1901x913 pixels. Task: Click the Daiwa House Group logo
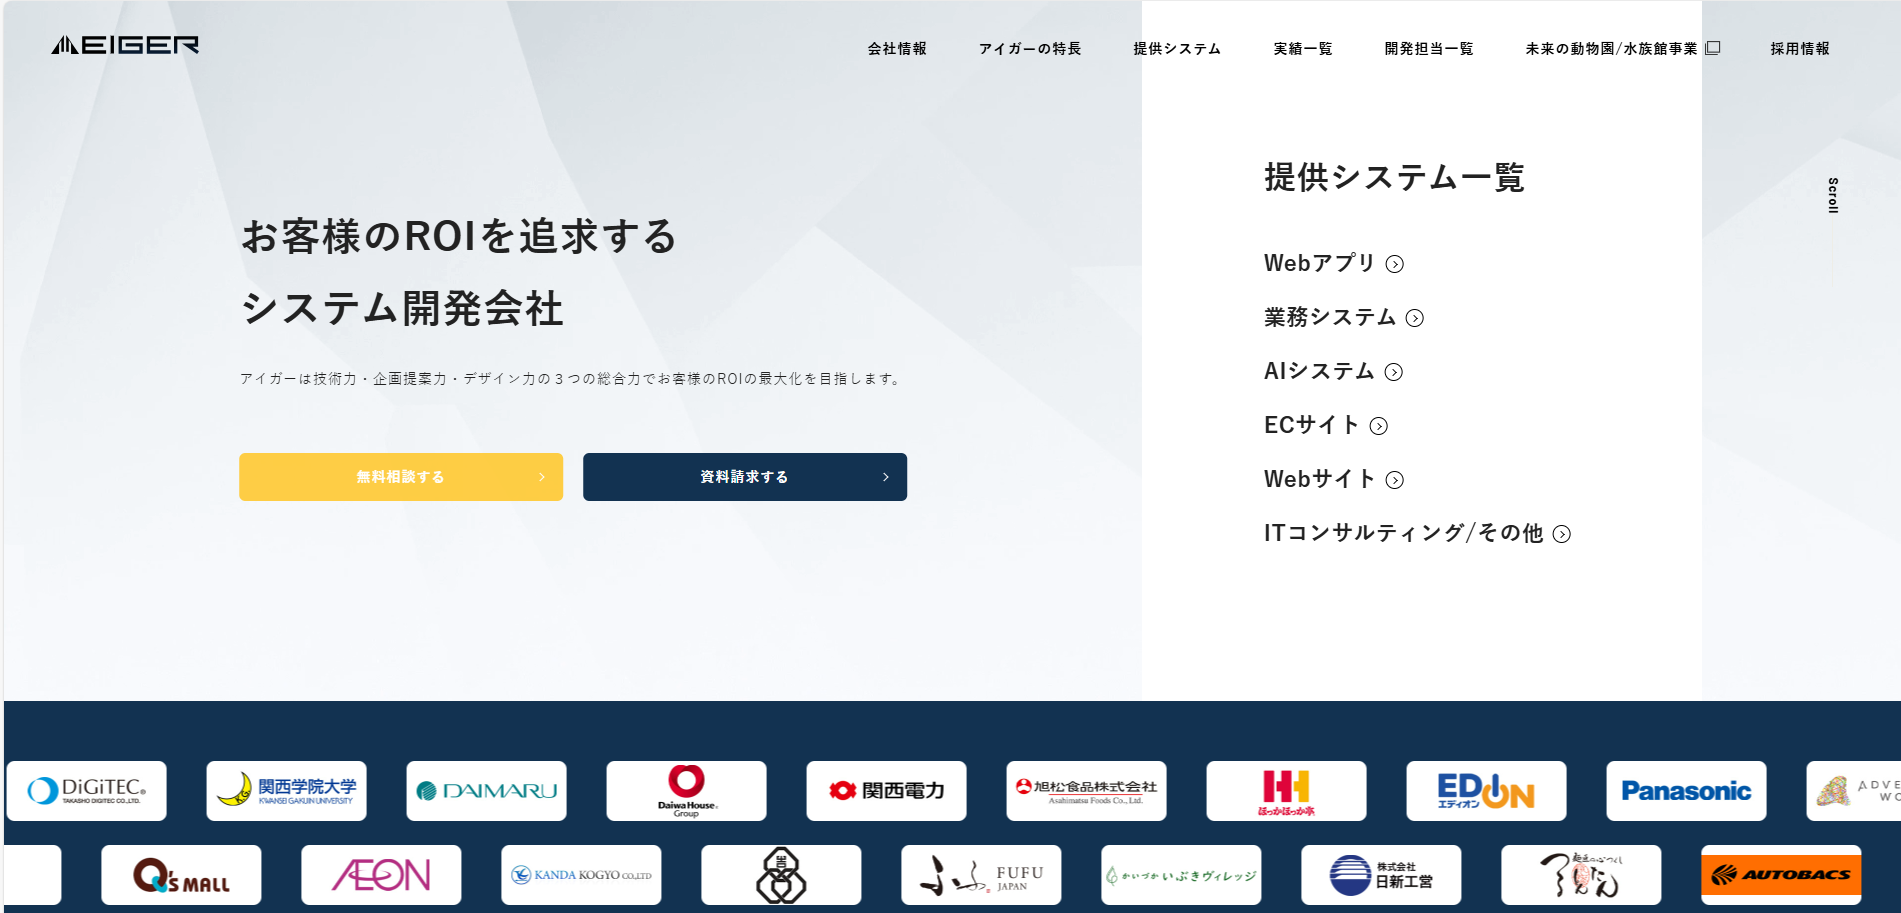coord(686,791)
